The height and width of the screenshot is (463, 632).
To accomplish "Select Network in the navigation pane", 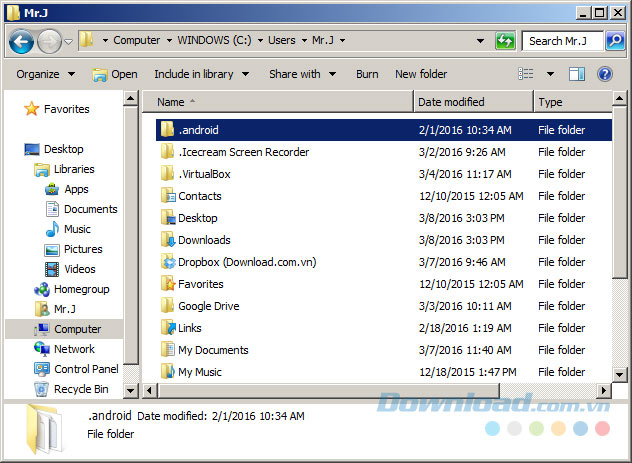I will [x=74, y=349].
